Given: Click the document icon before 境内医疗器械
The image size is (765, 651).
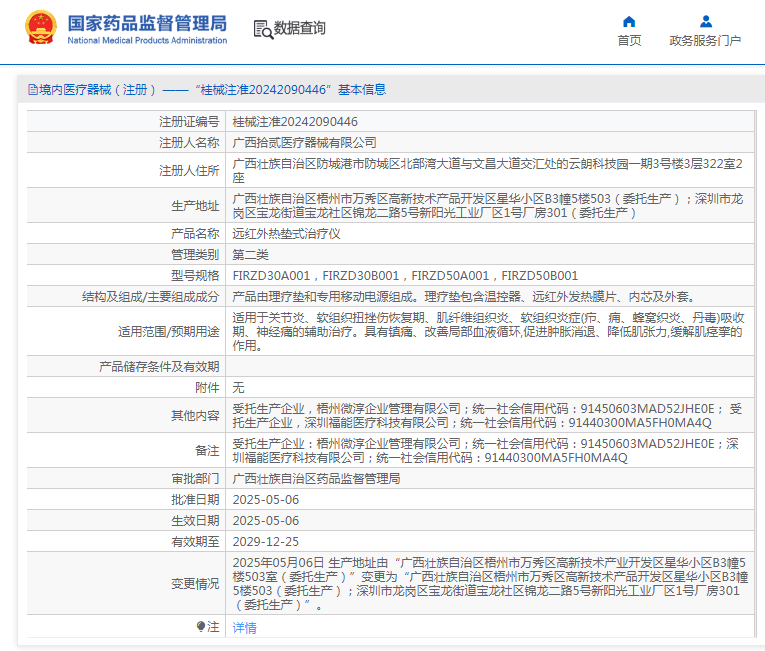Looking at the screenshot, I should coord(33,90).
